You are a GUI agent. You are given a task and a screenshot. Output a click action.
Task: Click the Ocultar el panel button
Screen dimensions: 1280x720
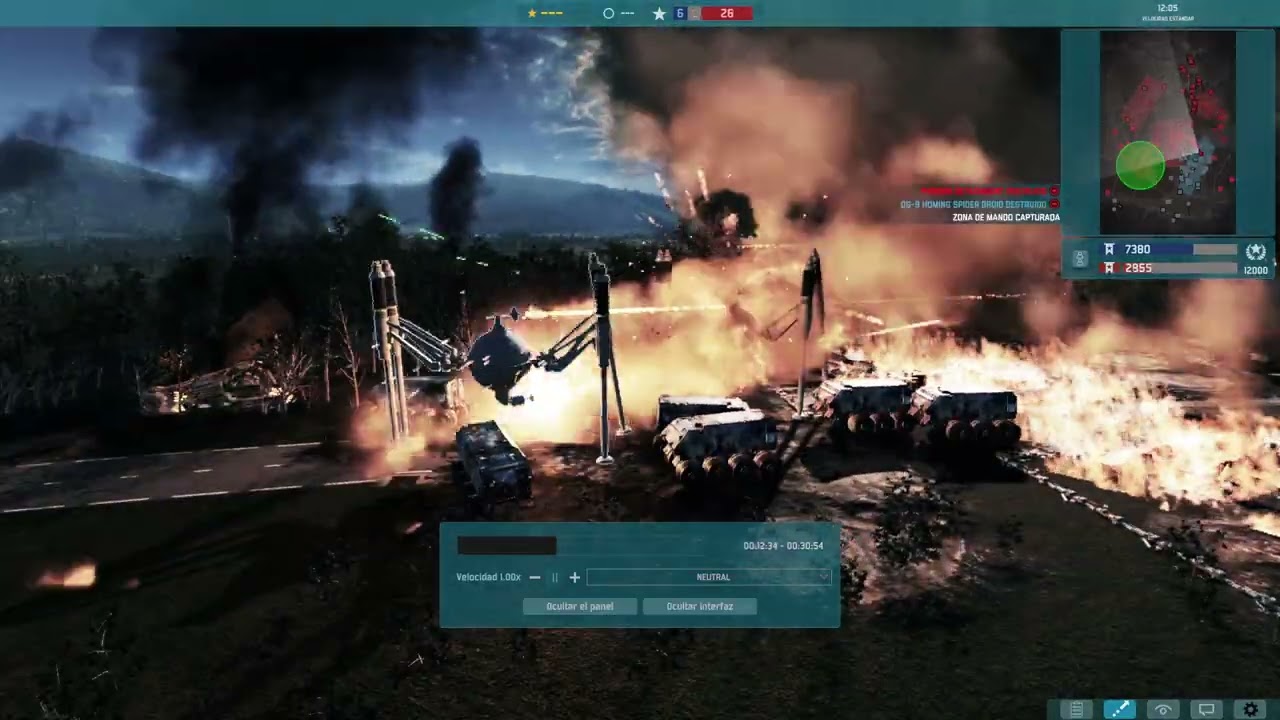click(580, 606)
